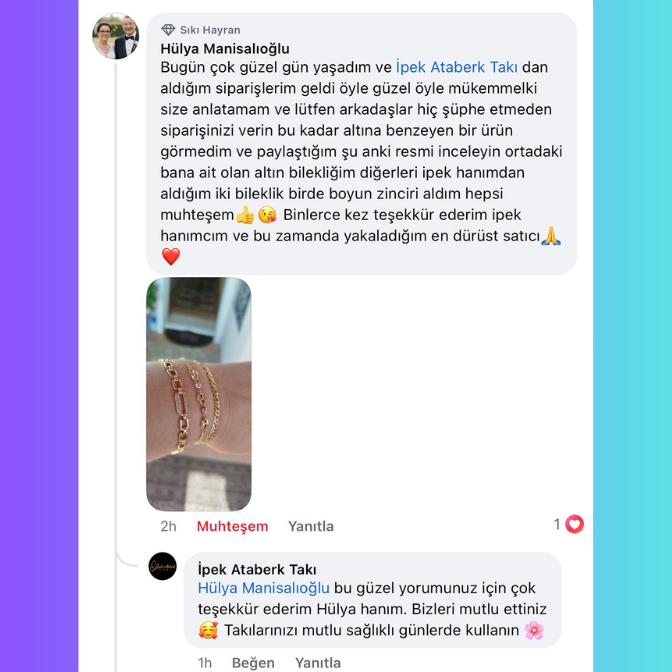Click the kissing face emoji

pos(267,215)
